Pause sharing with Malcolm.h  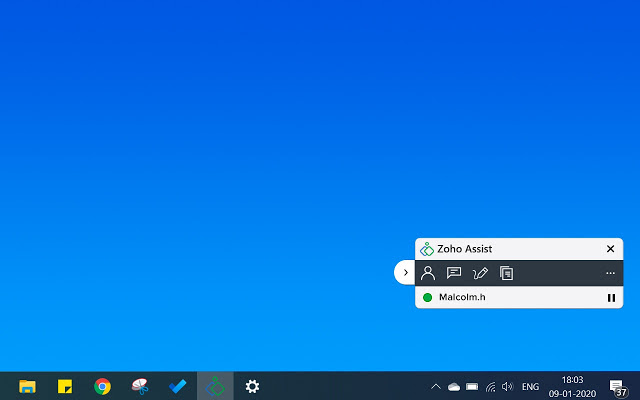(611, 298)
